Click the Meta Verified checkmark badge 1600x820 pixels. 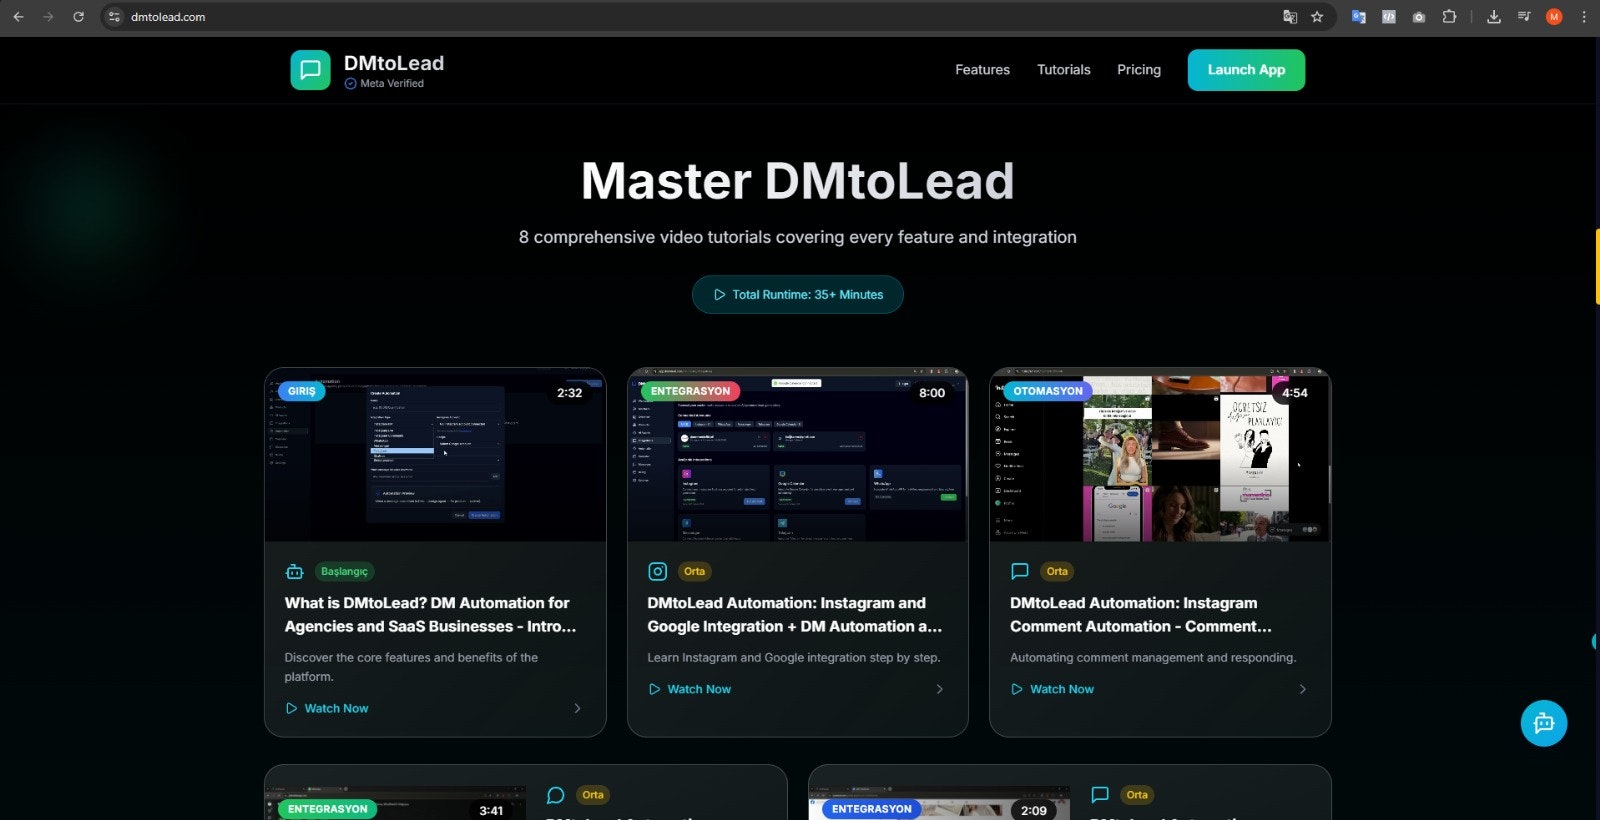click(x=350, y=84)
